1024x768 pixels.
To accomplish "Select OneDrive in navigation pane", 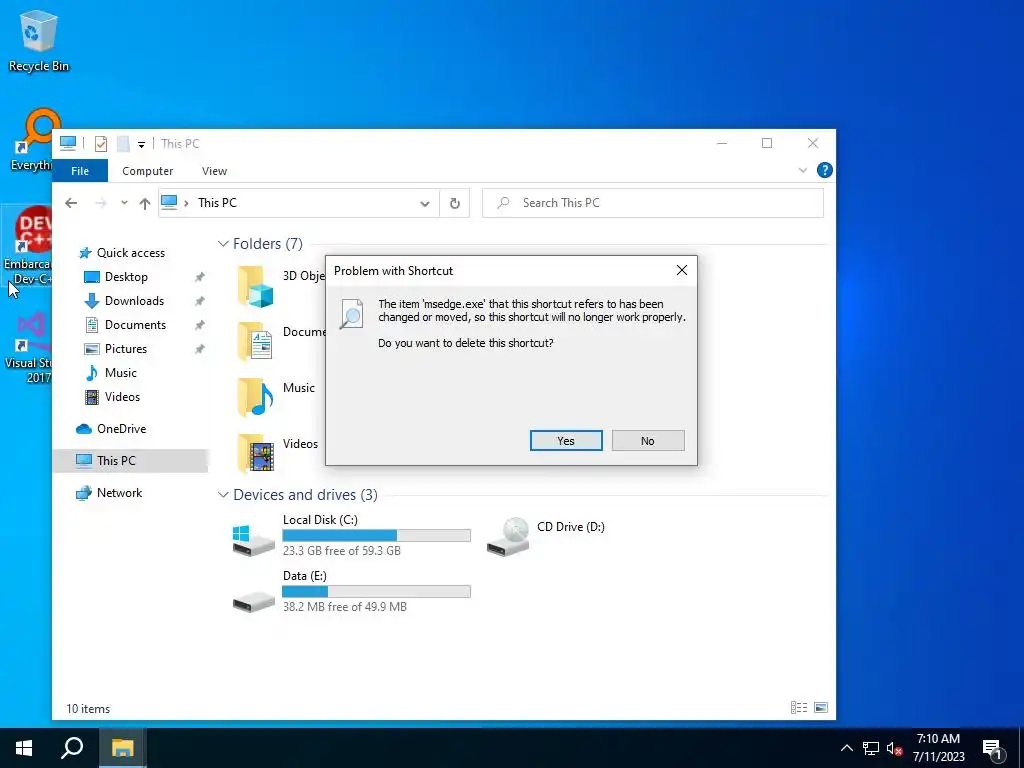I will point(121,429).
